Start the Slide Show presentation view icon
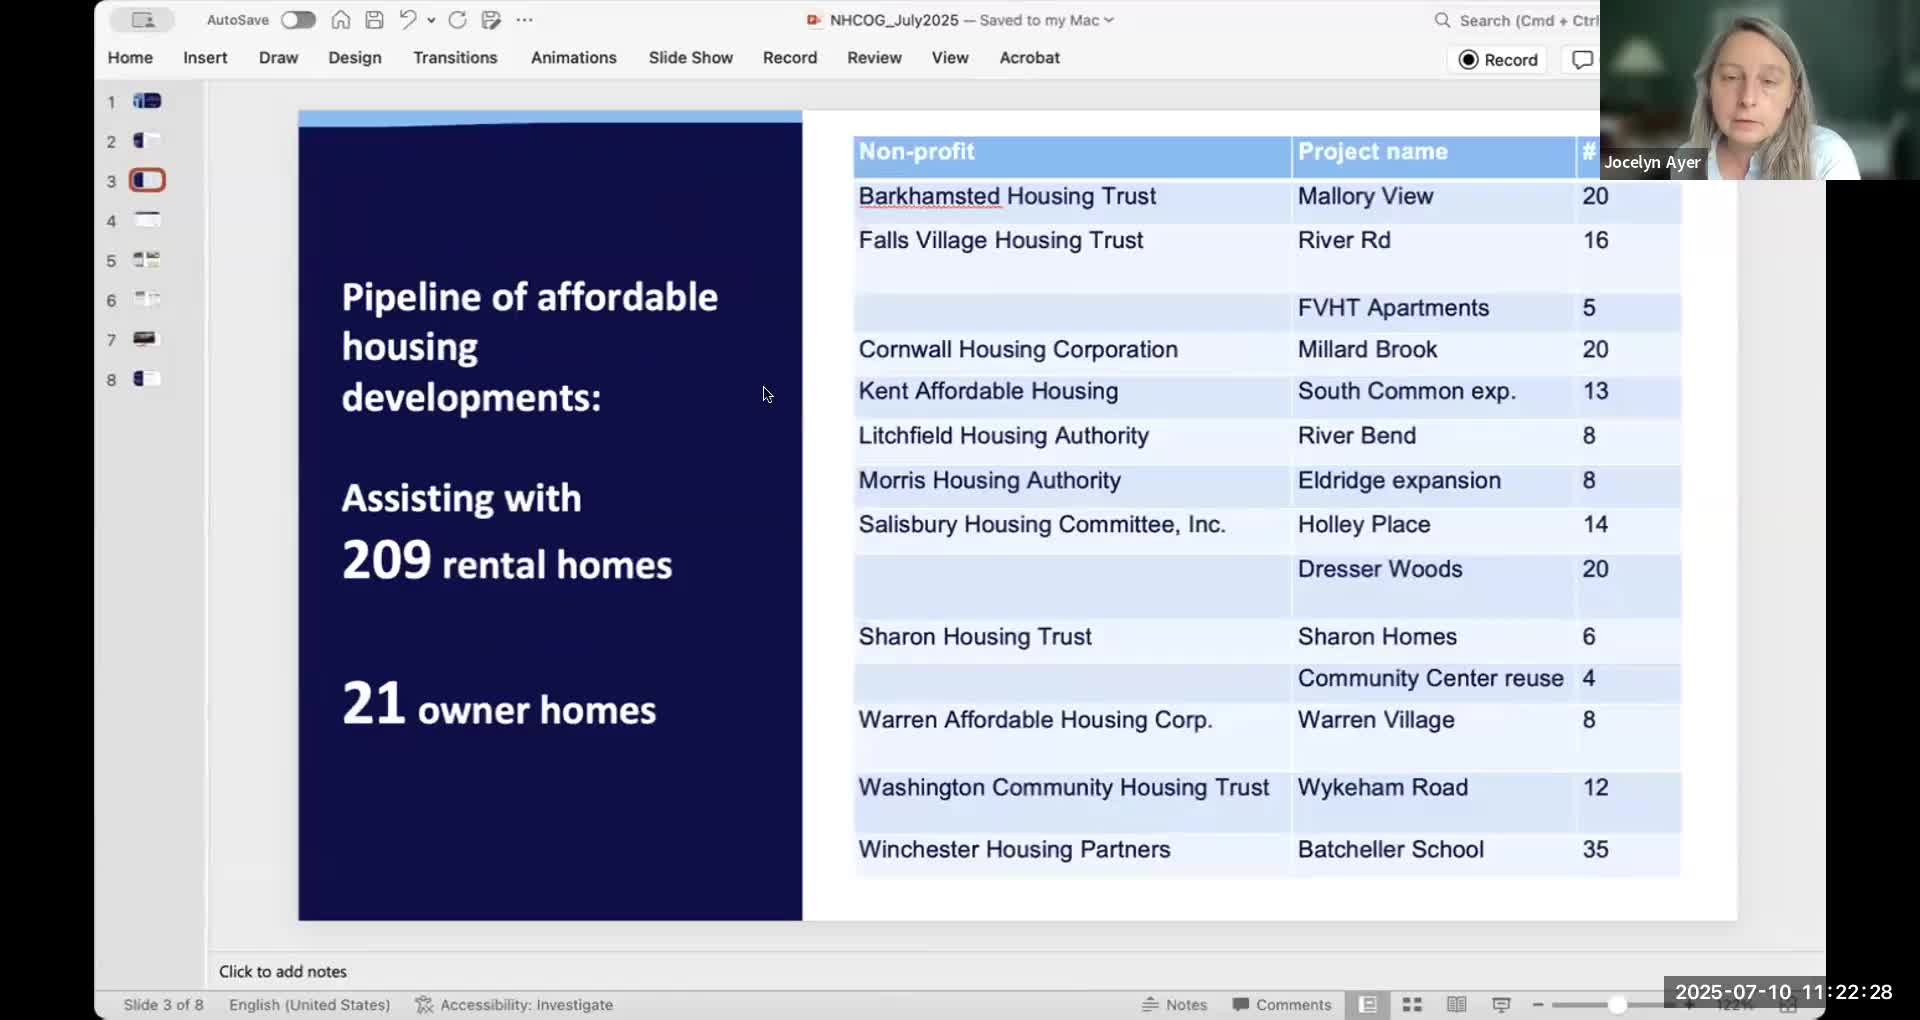 click(1501, 1005)
